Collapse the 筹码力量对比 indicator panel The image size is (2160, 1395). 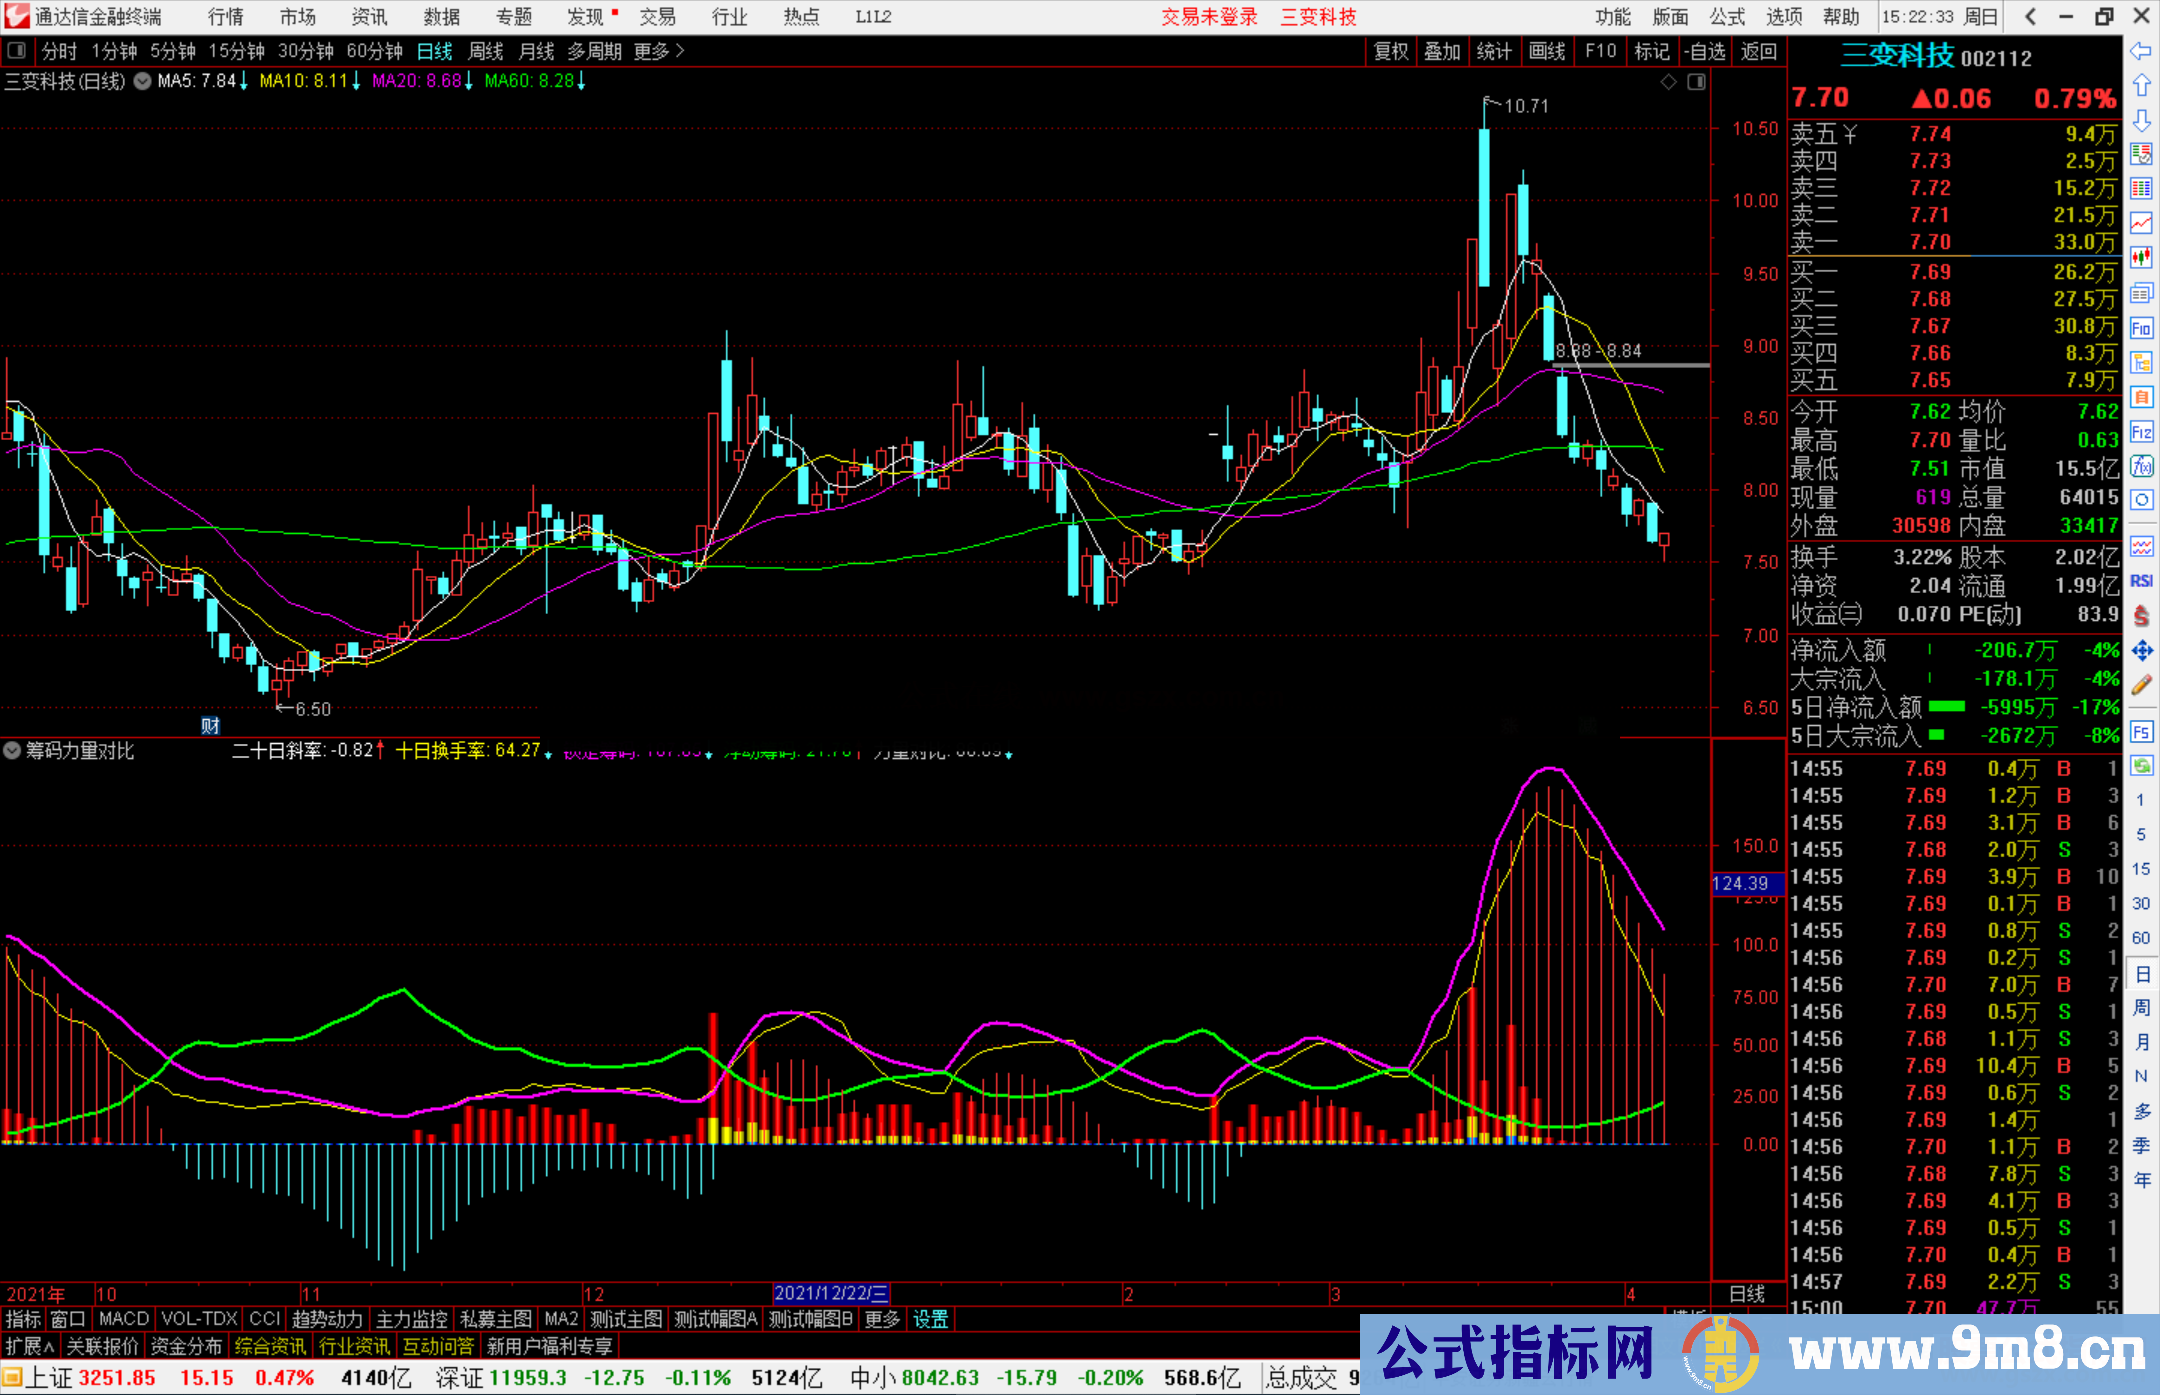pos(12,751)
